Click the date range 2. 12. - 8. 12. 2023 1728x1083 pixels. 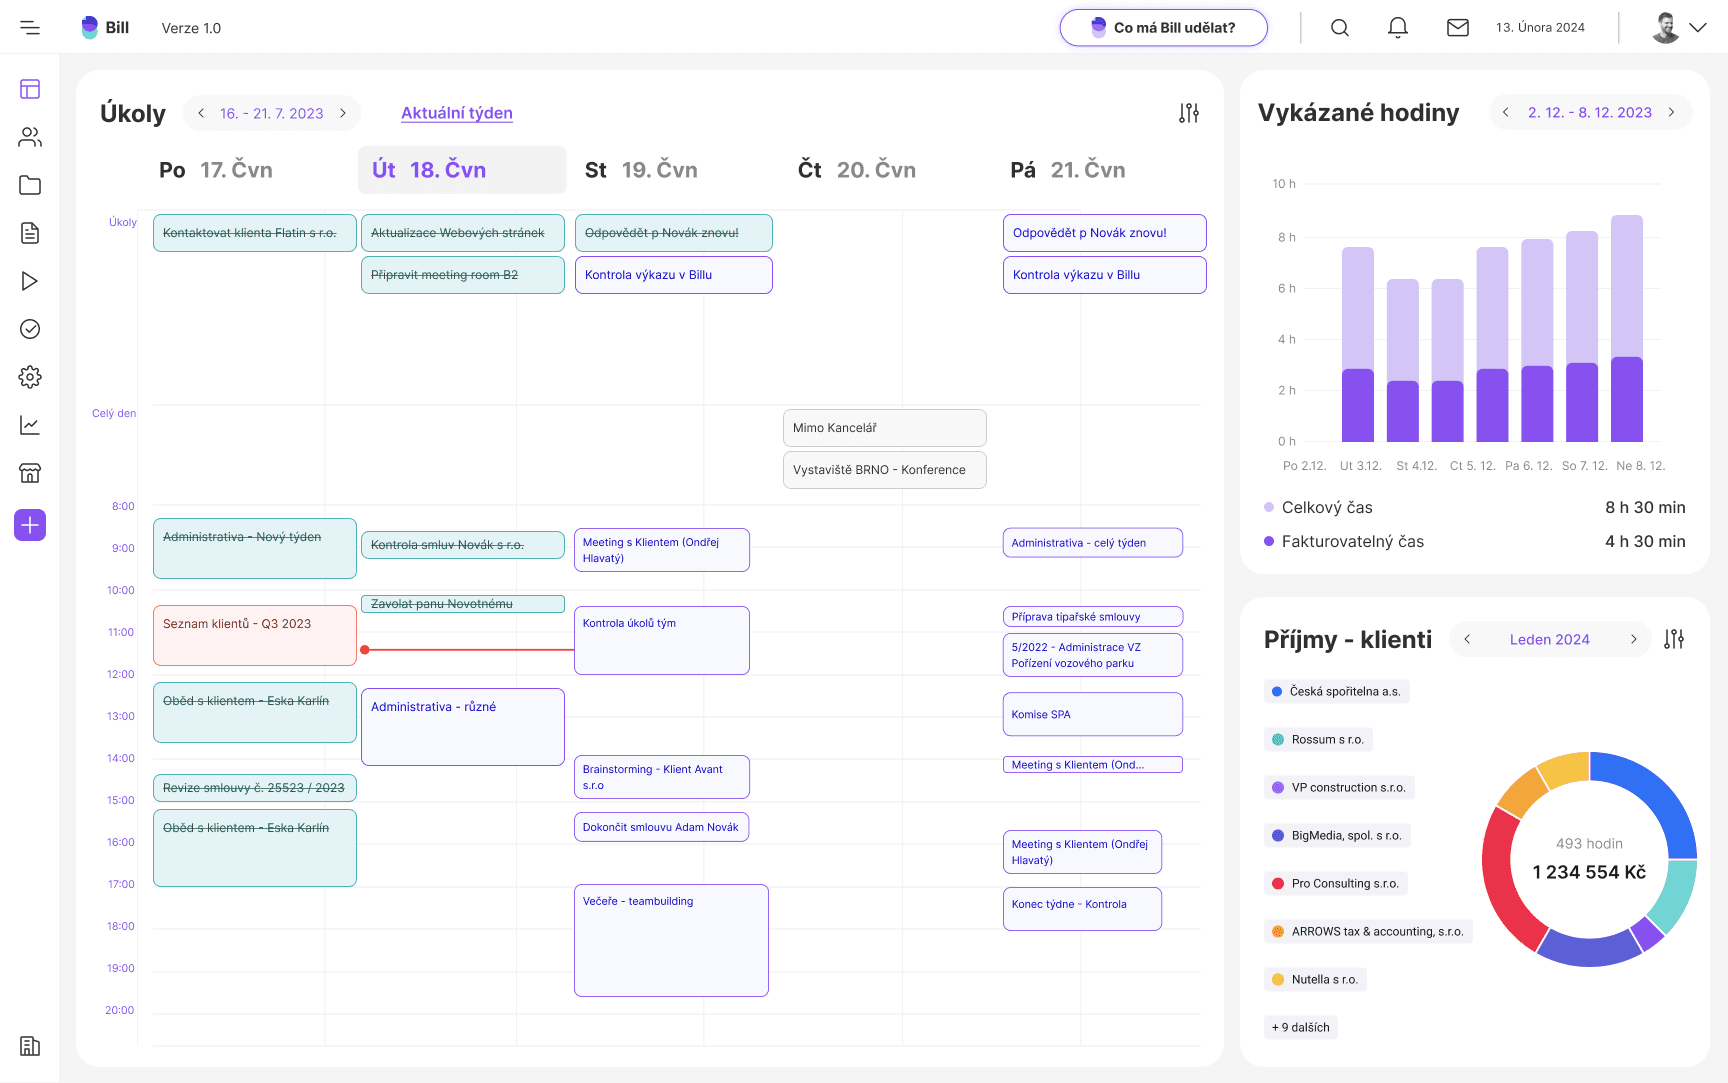pyautogui.click(x=1590, y=112)
